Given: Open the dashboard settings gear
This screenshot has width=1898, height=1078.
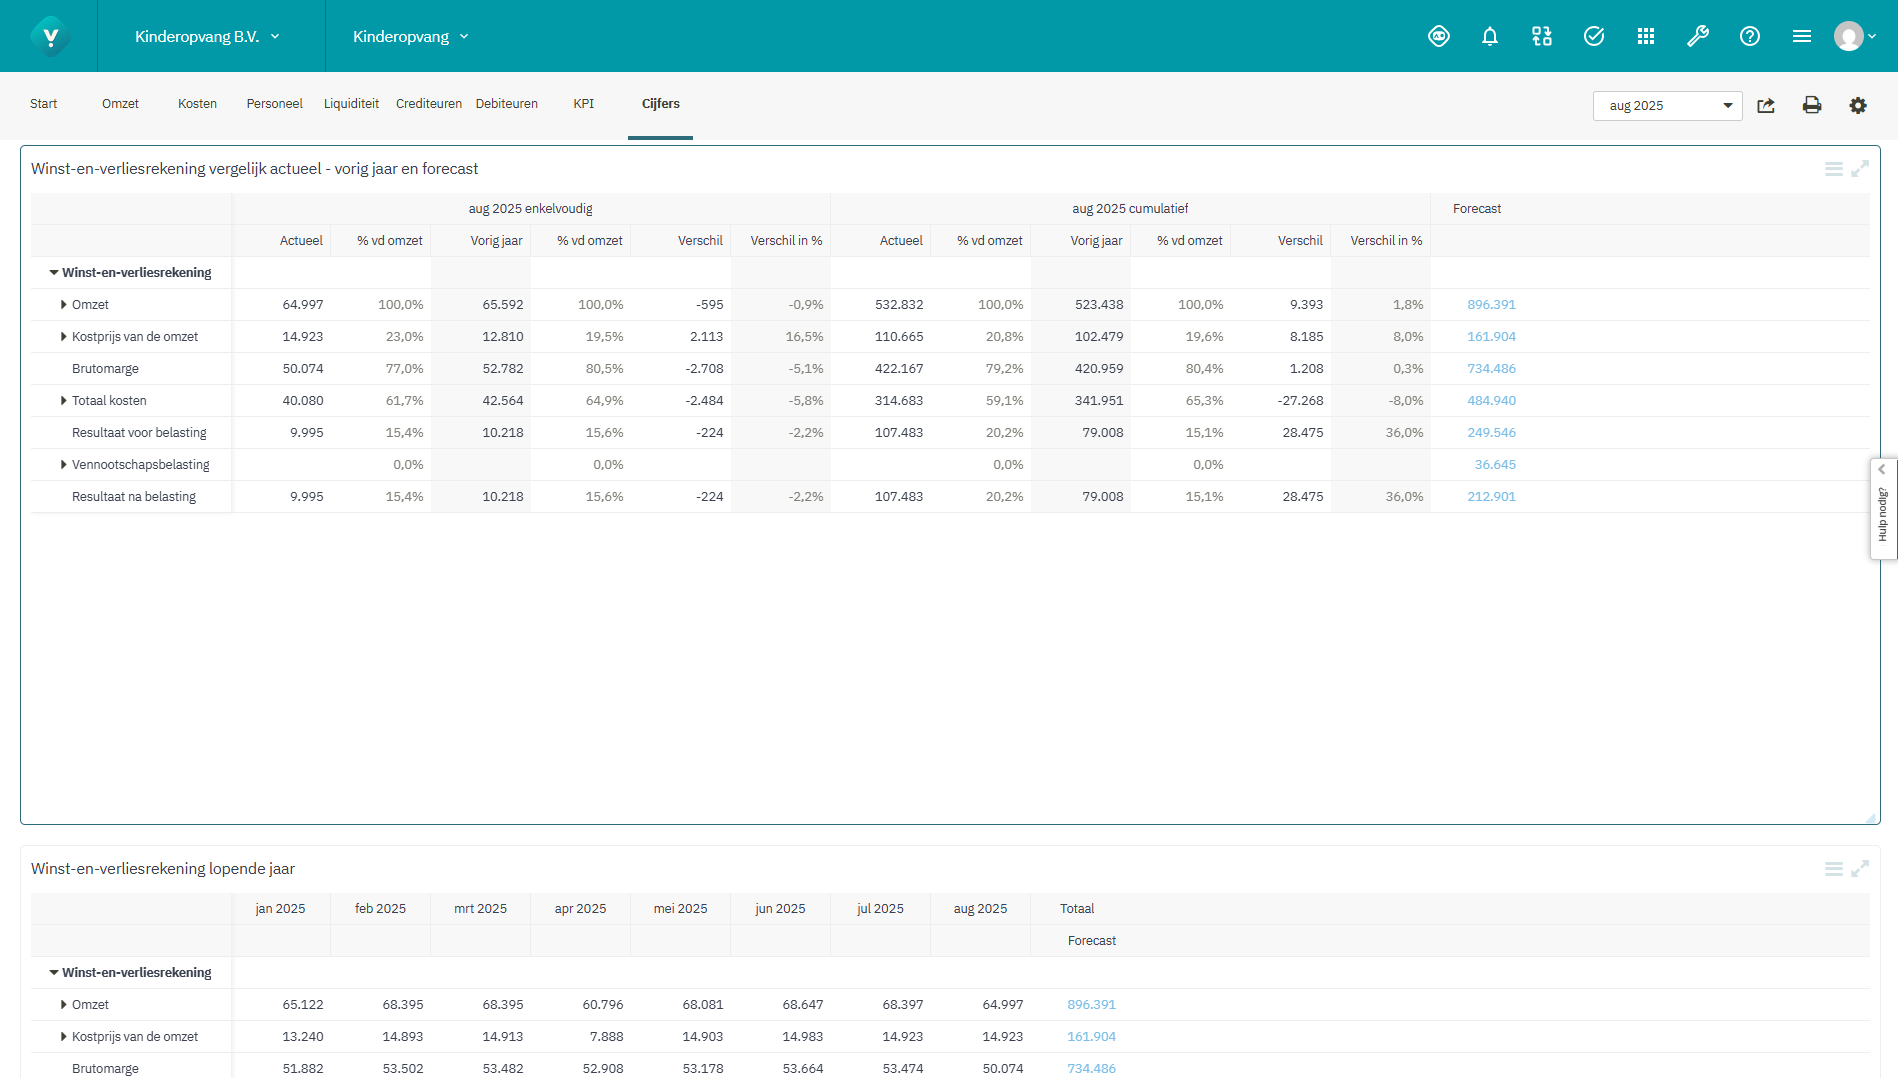Looking at the screenshot, I should (x=1858, y=106).
